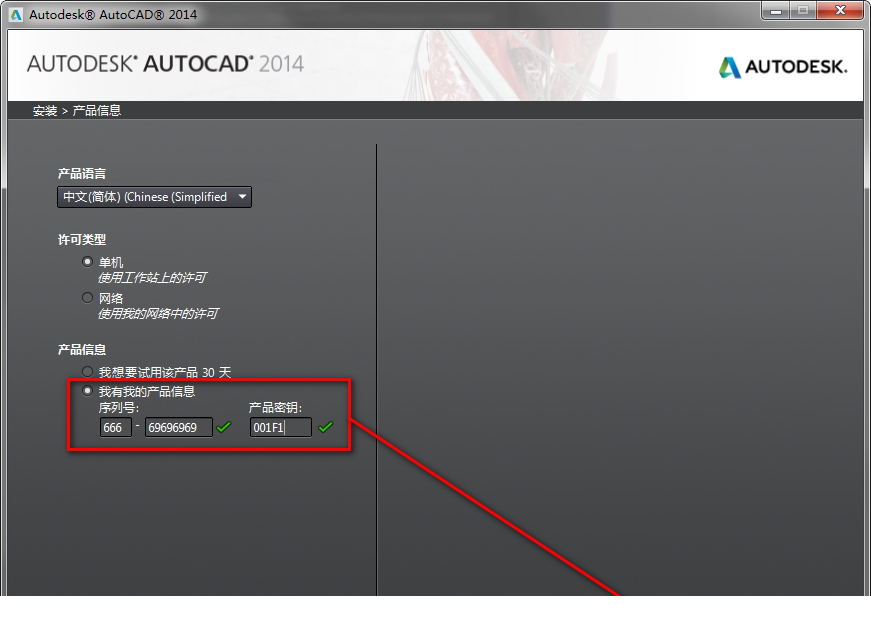Minimize the AutoCAD 2014 installer window
Viewport: 871px width, 619px height.
pyautogui.click(x=776, y=11)
